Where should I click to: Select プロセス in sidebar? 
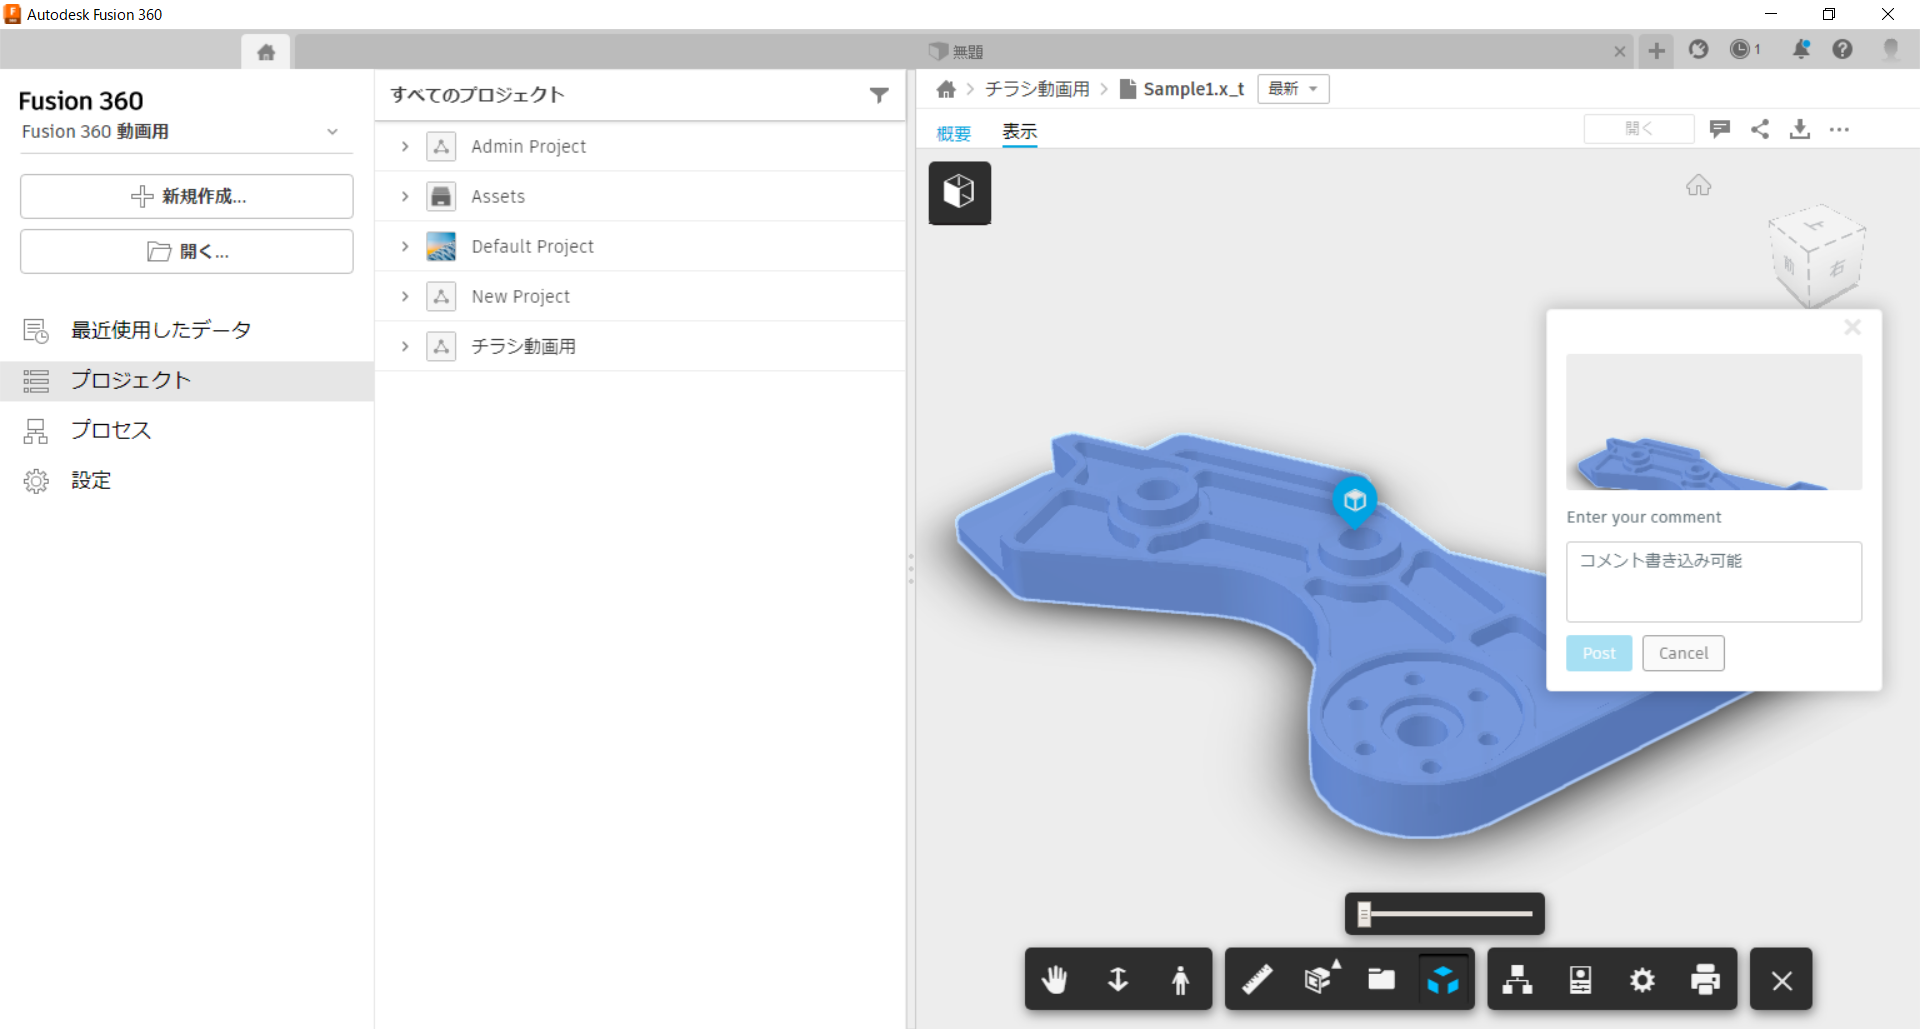click(187, 430)
